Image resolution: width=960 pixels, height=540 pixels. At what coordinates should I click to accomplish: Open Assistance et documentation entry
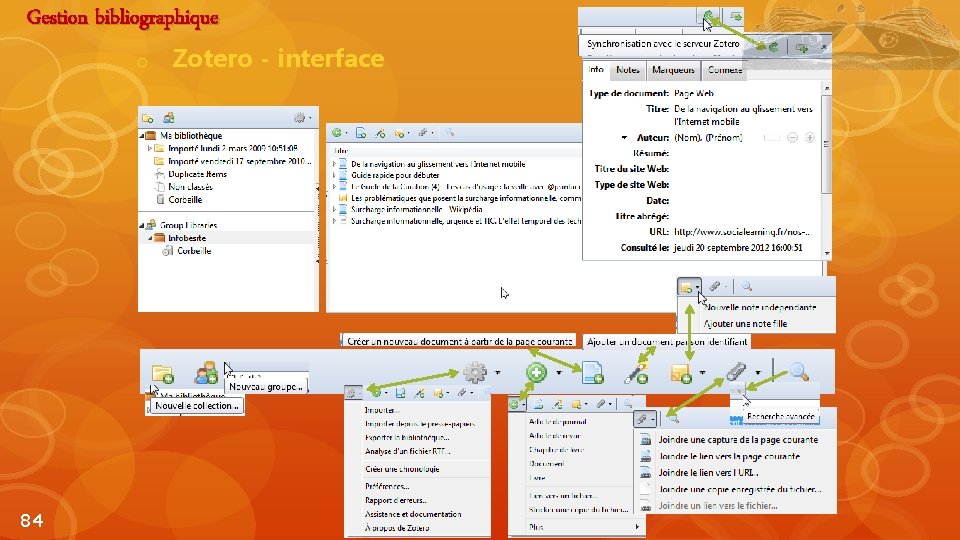click(413, 514)
